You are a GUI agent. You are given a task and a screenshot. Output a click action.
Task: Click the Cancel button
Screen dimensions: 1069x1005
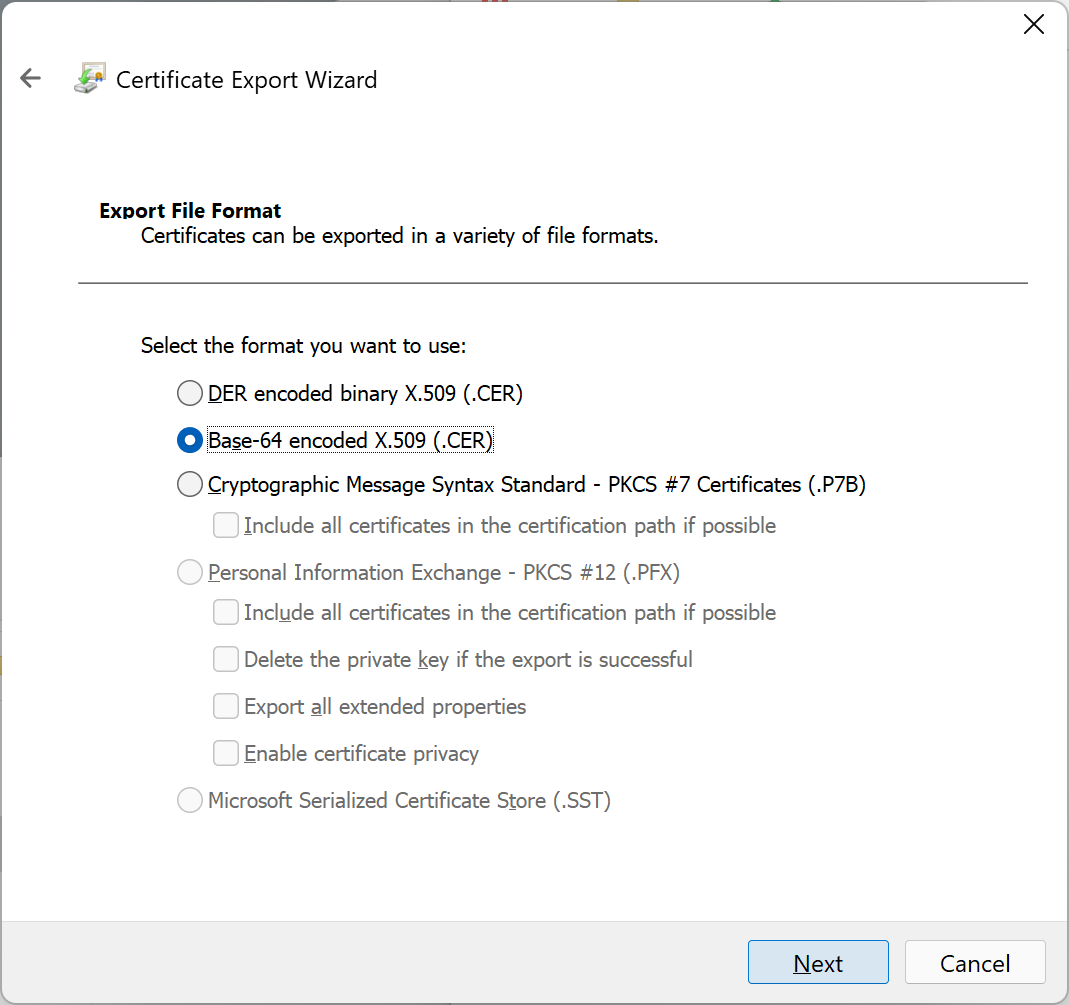point(975,962)
